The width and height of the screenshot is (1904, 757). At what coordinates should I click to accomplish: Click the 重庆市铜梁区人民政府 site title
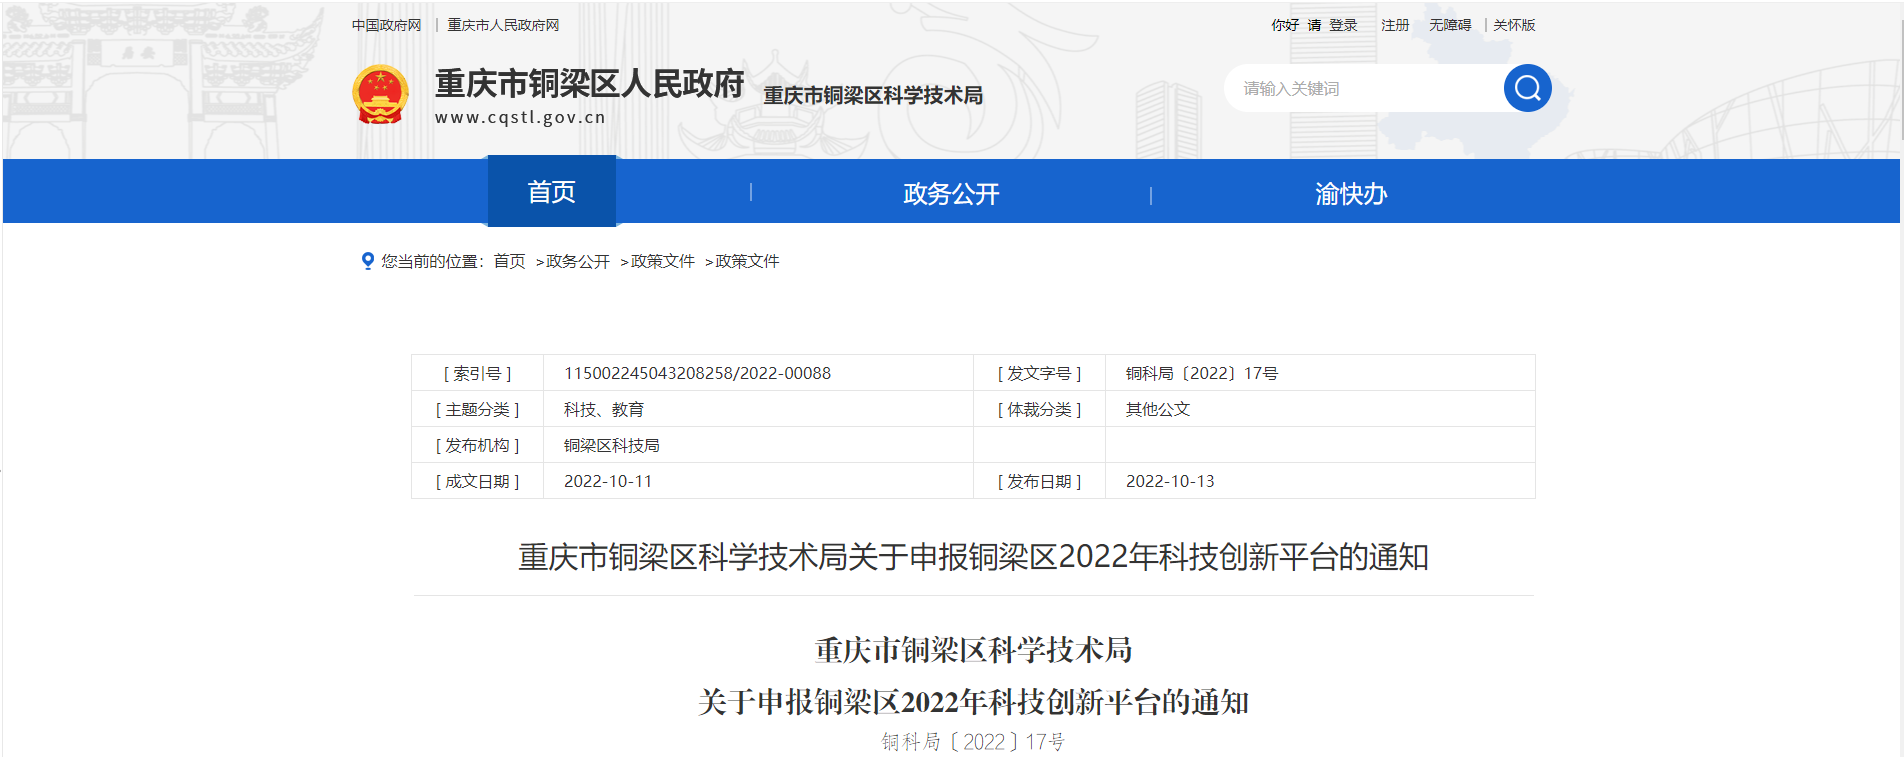(589, 84)
